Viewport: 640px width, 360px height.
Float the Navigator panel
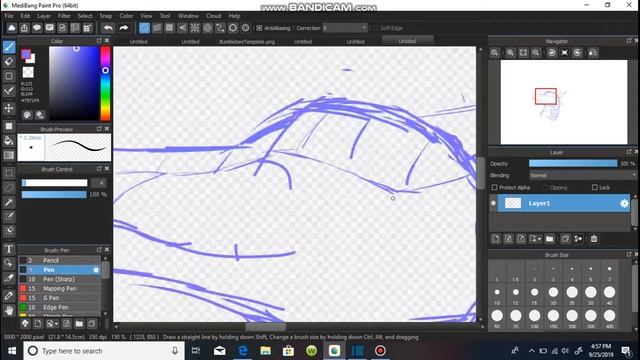click(x=629, y=41)
